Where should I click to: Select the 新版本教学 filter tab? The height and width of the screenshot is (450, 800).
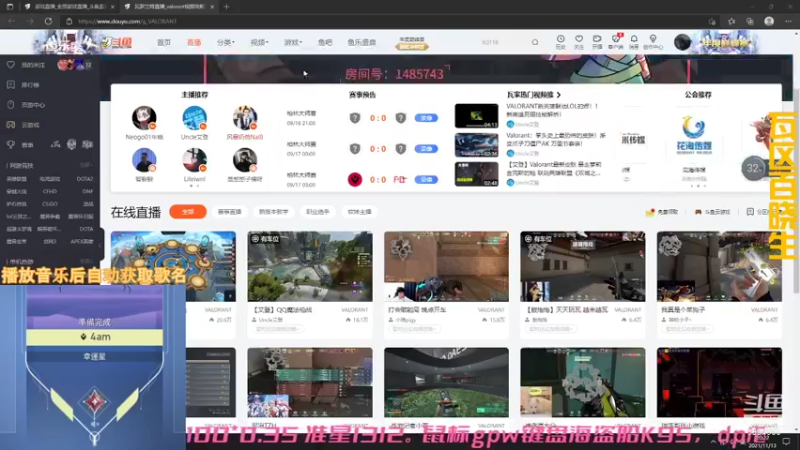click(273, 212)
